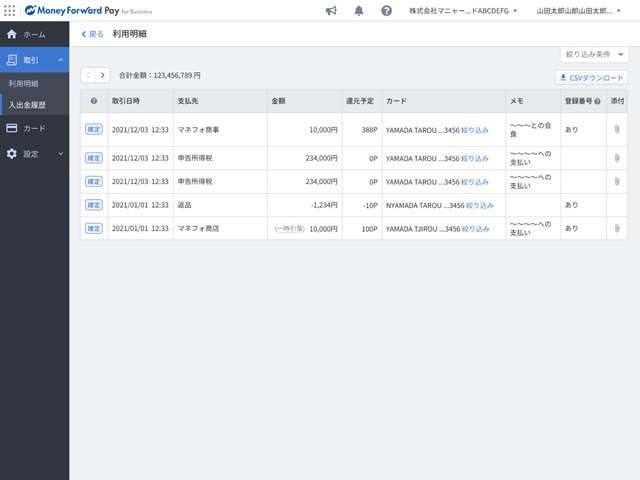Click the memo ～～～との会食
Viewport: 640px width, 480px height.
[x=531, y=129]
